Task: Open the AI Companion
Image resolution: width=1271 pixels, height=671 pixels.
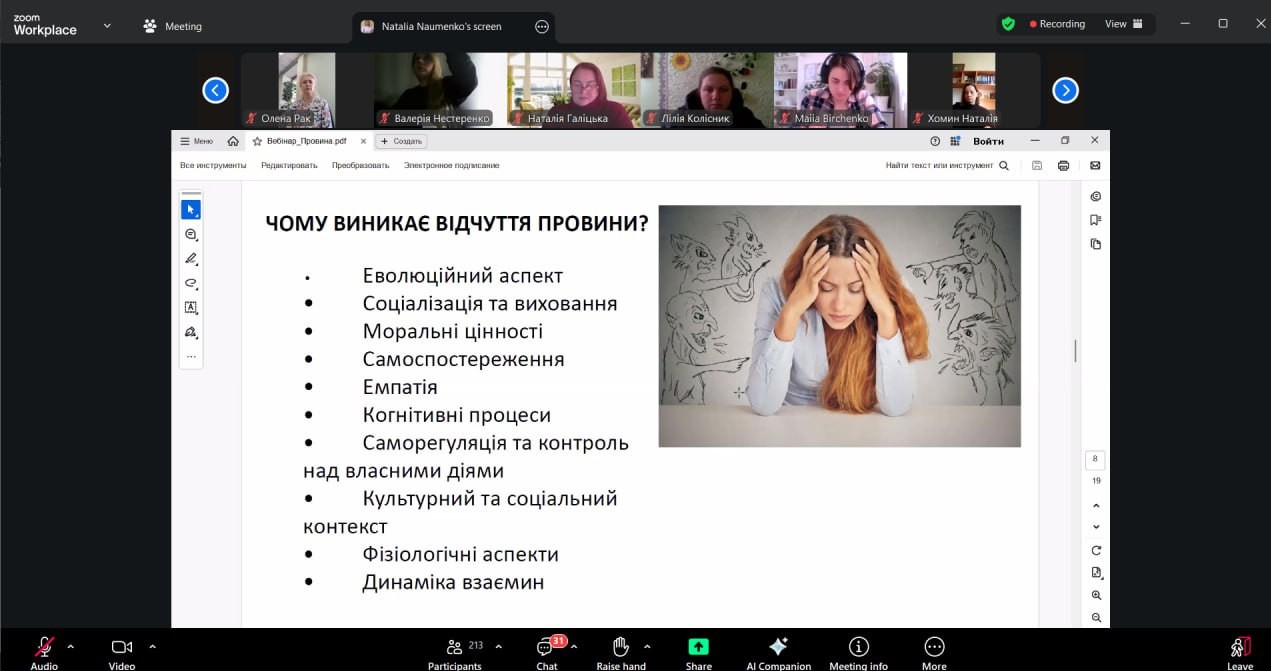Action: tap(778, 648)
